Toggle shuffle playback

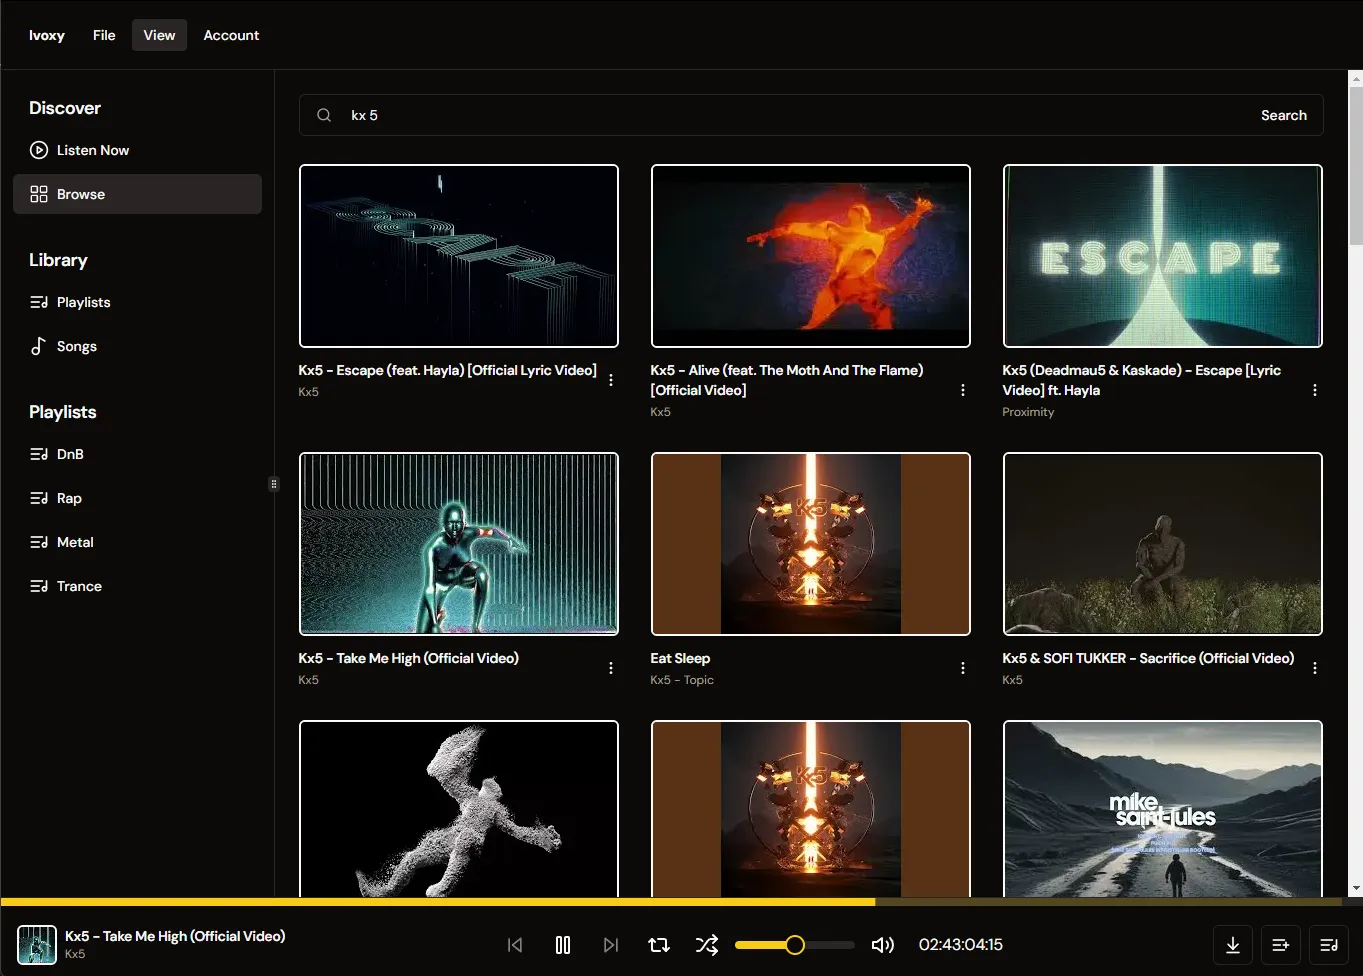coord(707,945)
